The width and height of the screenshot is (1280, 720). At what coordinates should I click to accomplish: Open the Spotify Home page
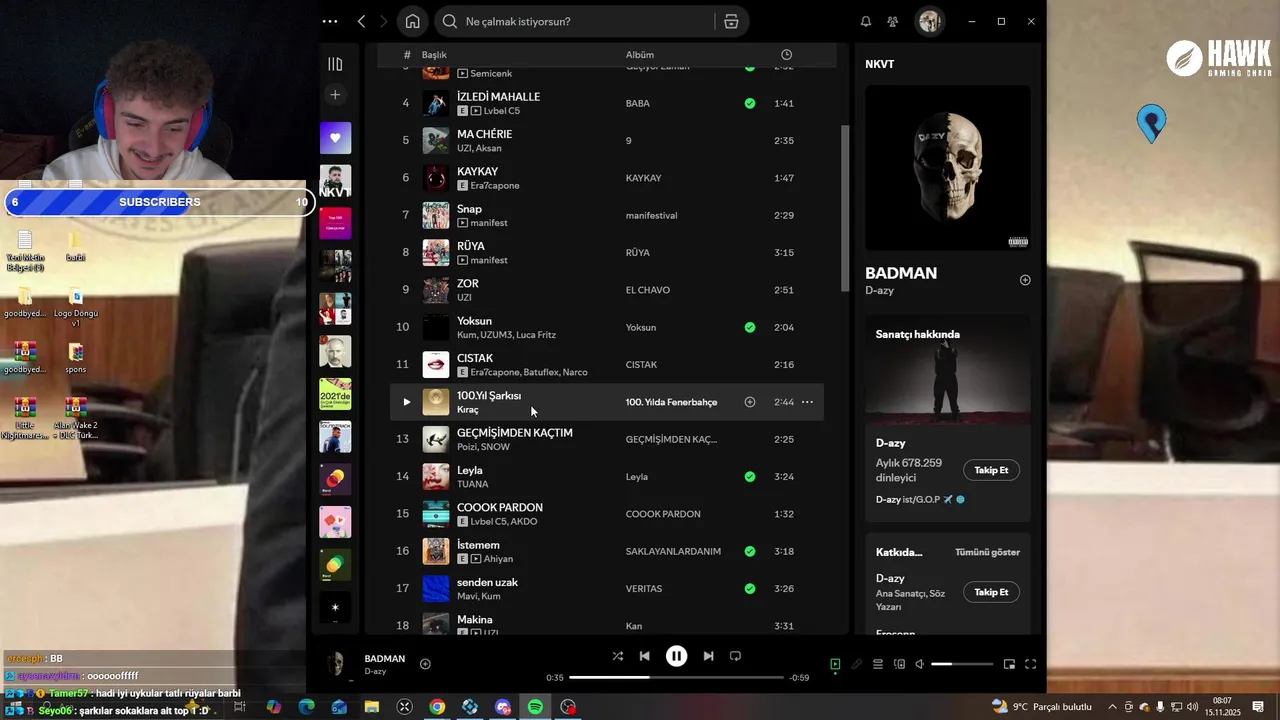coord(413,21)
